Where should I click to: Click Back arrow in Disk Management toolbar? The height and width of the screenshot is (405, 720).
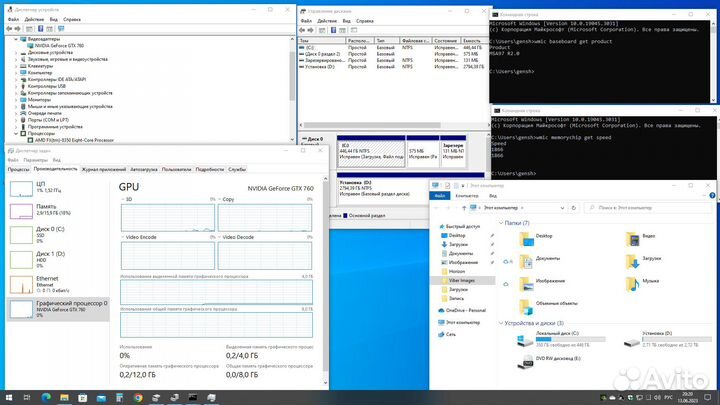pos(302,30)
